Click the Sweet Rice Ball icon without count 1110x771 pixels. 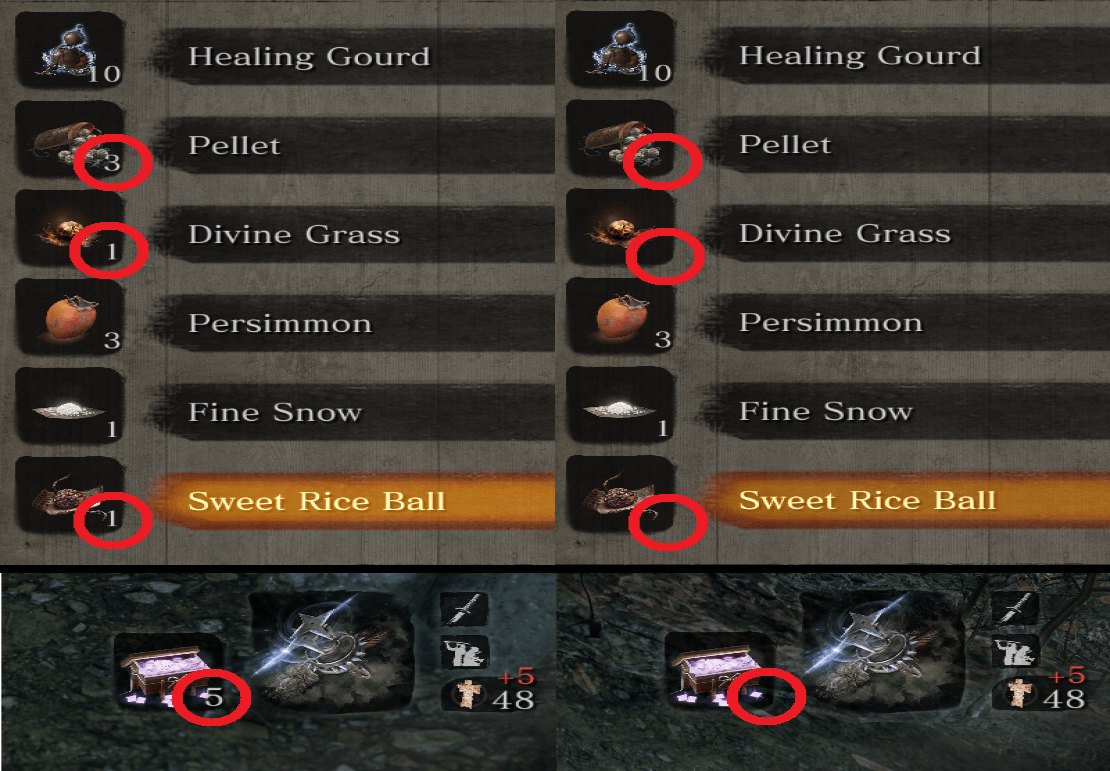point(620,494)
